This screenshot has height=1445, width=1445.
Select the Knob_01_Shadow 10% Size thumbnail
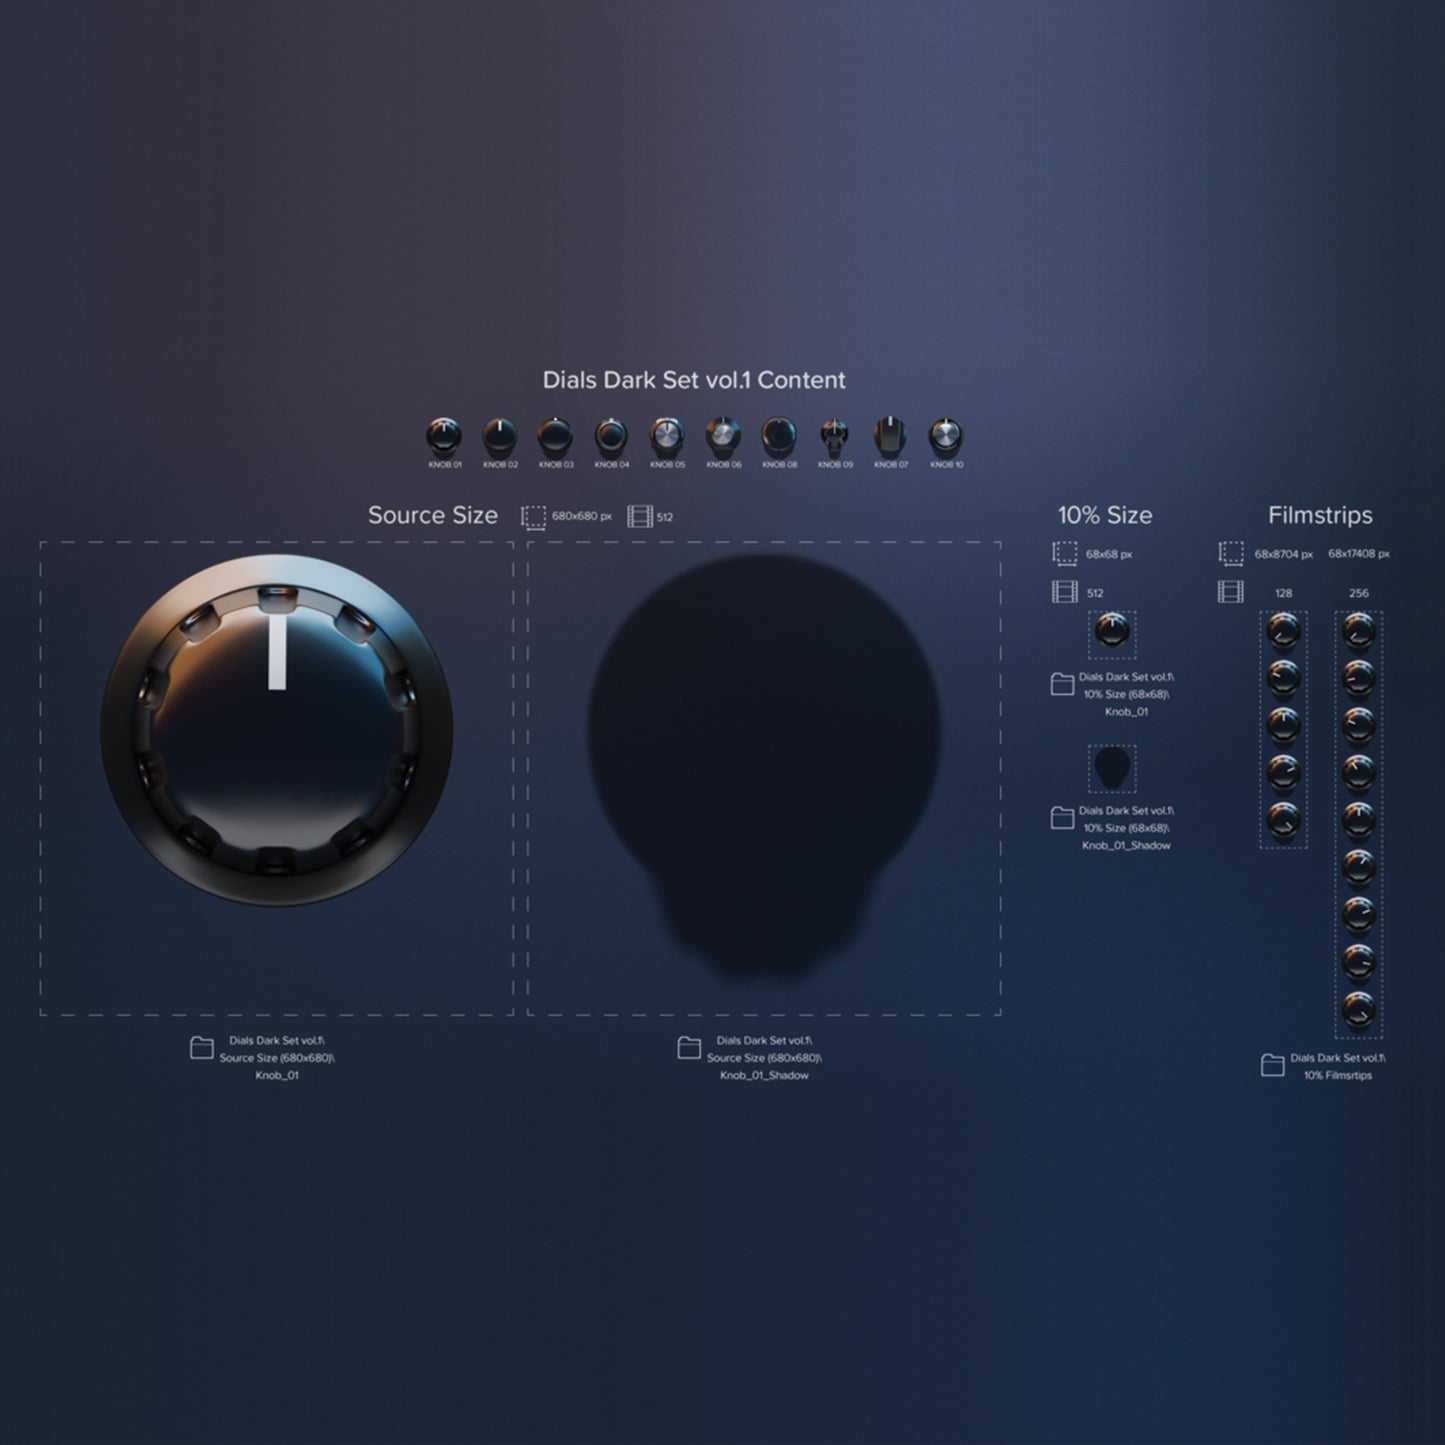tap(1112, 770)
